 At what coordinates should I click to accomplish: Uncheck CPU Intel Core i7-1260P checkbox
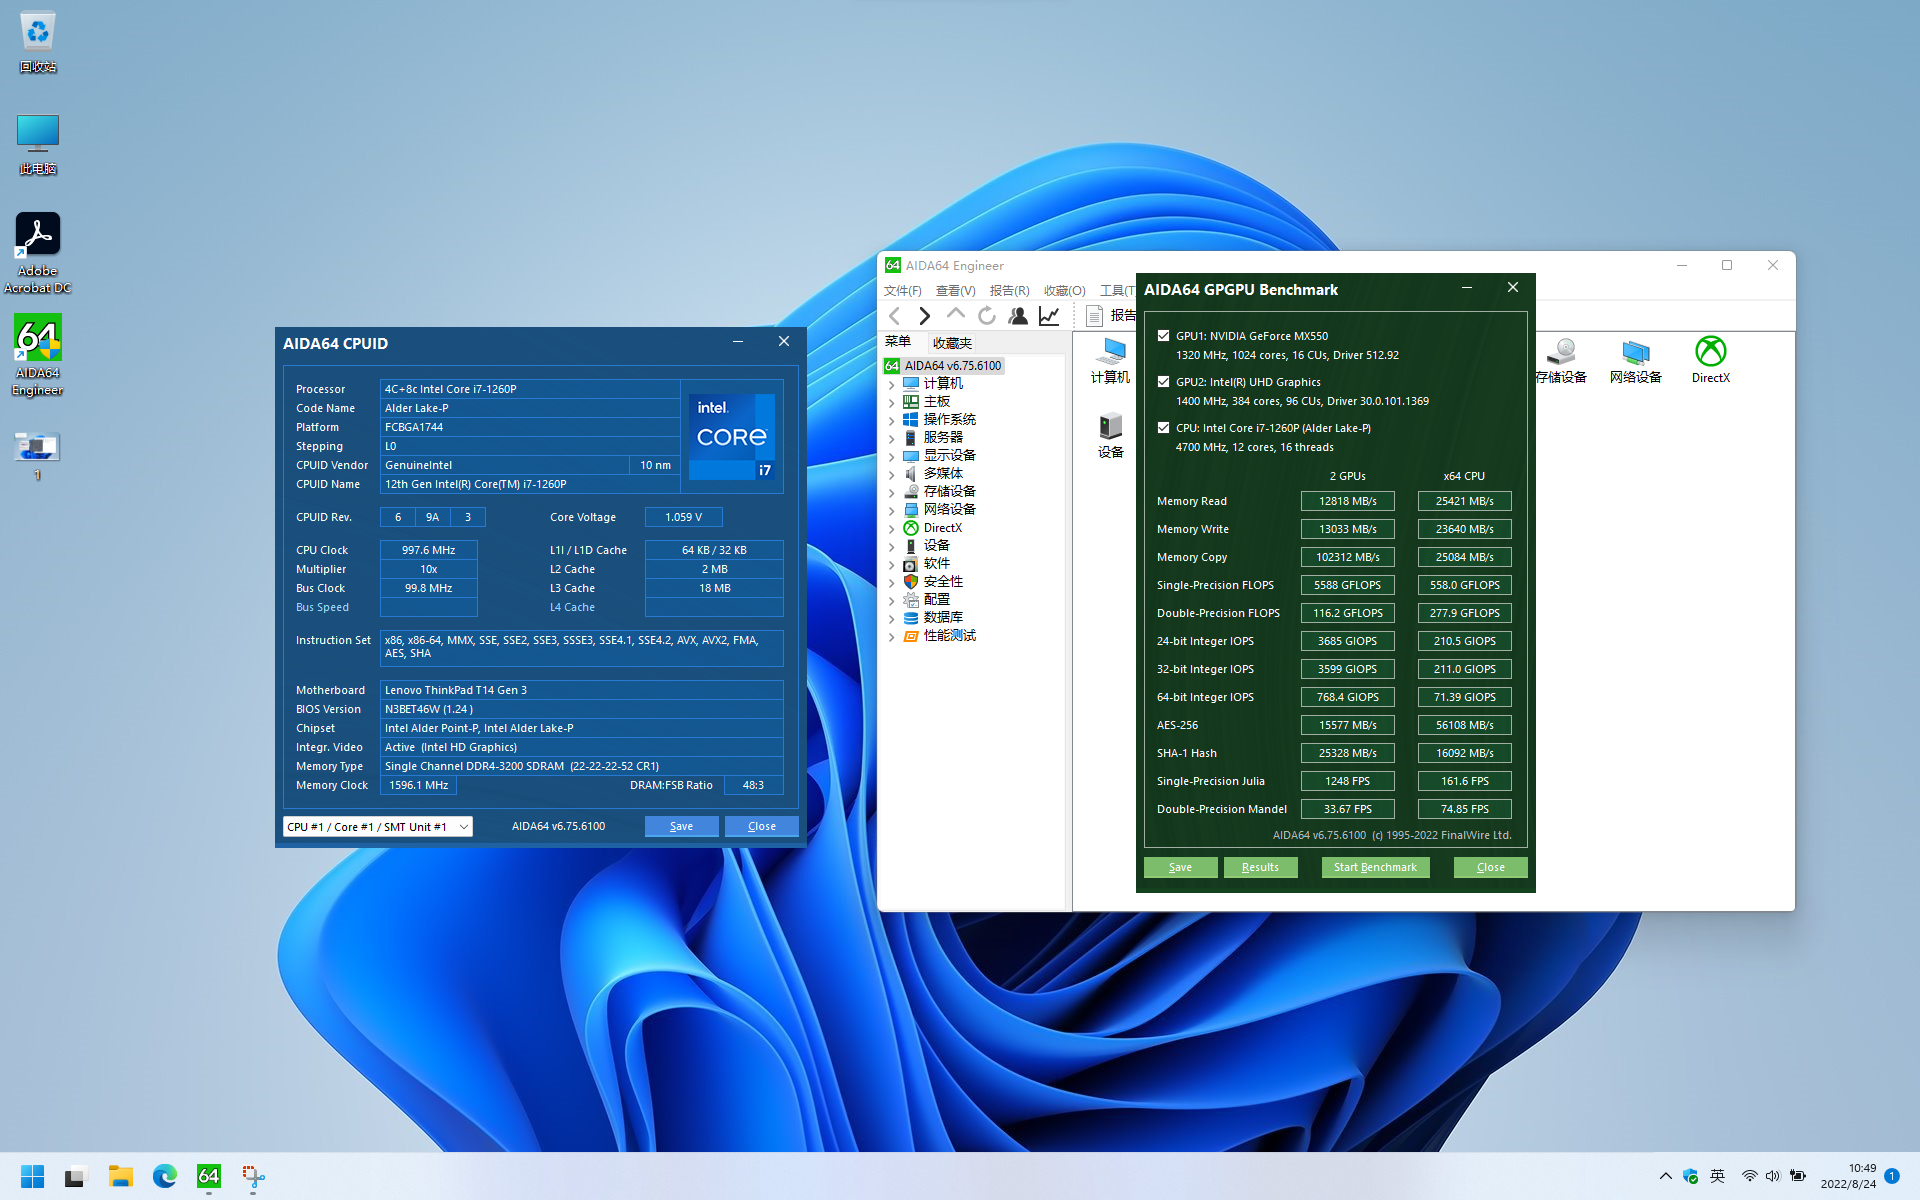(1163, 428)
